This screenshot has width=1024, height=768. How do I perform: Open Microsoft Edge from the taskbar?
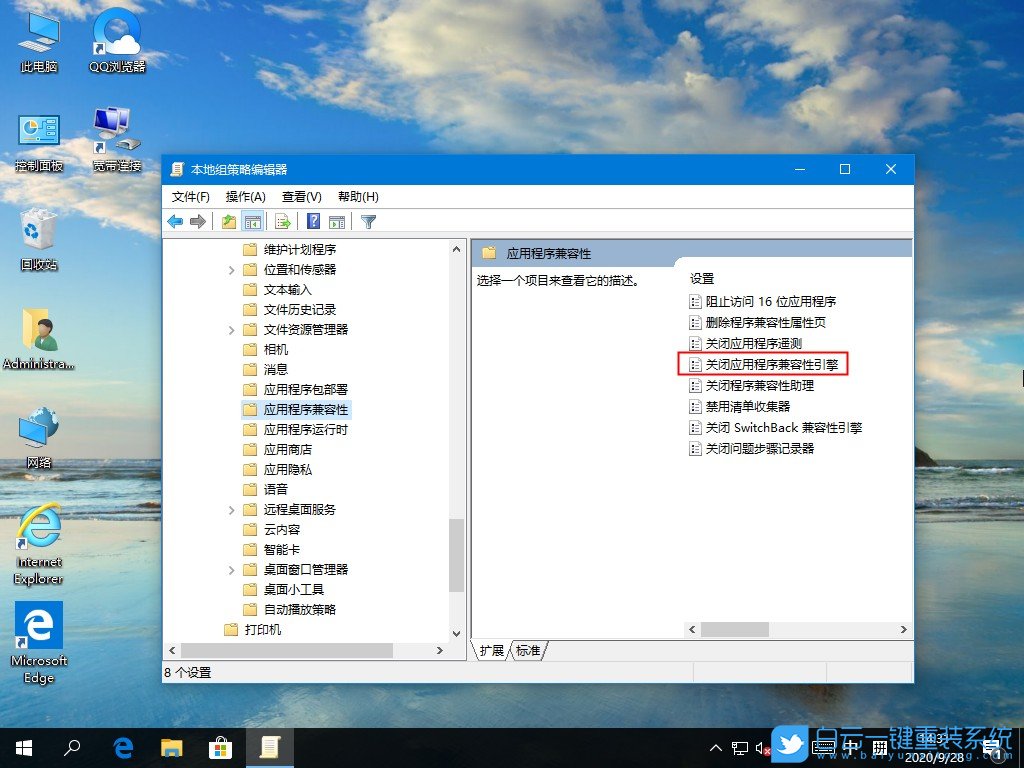(x=122, y=747)
